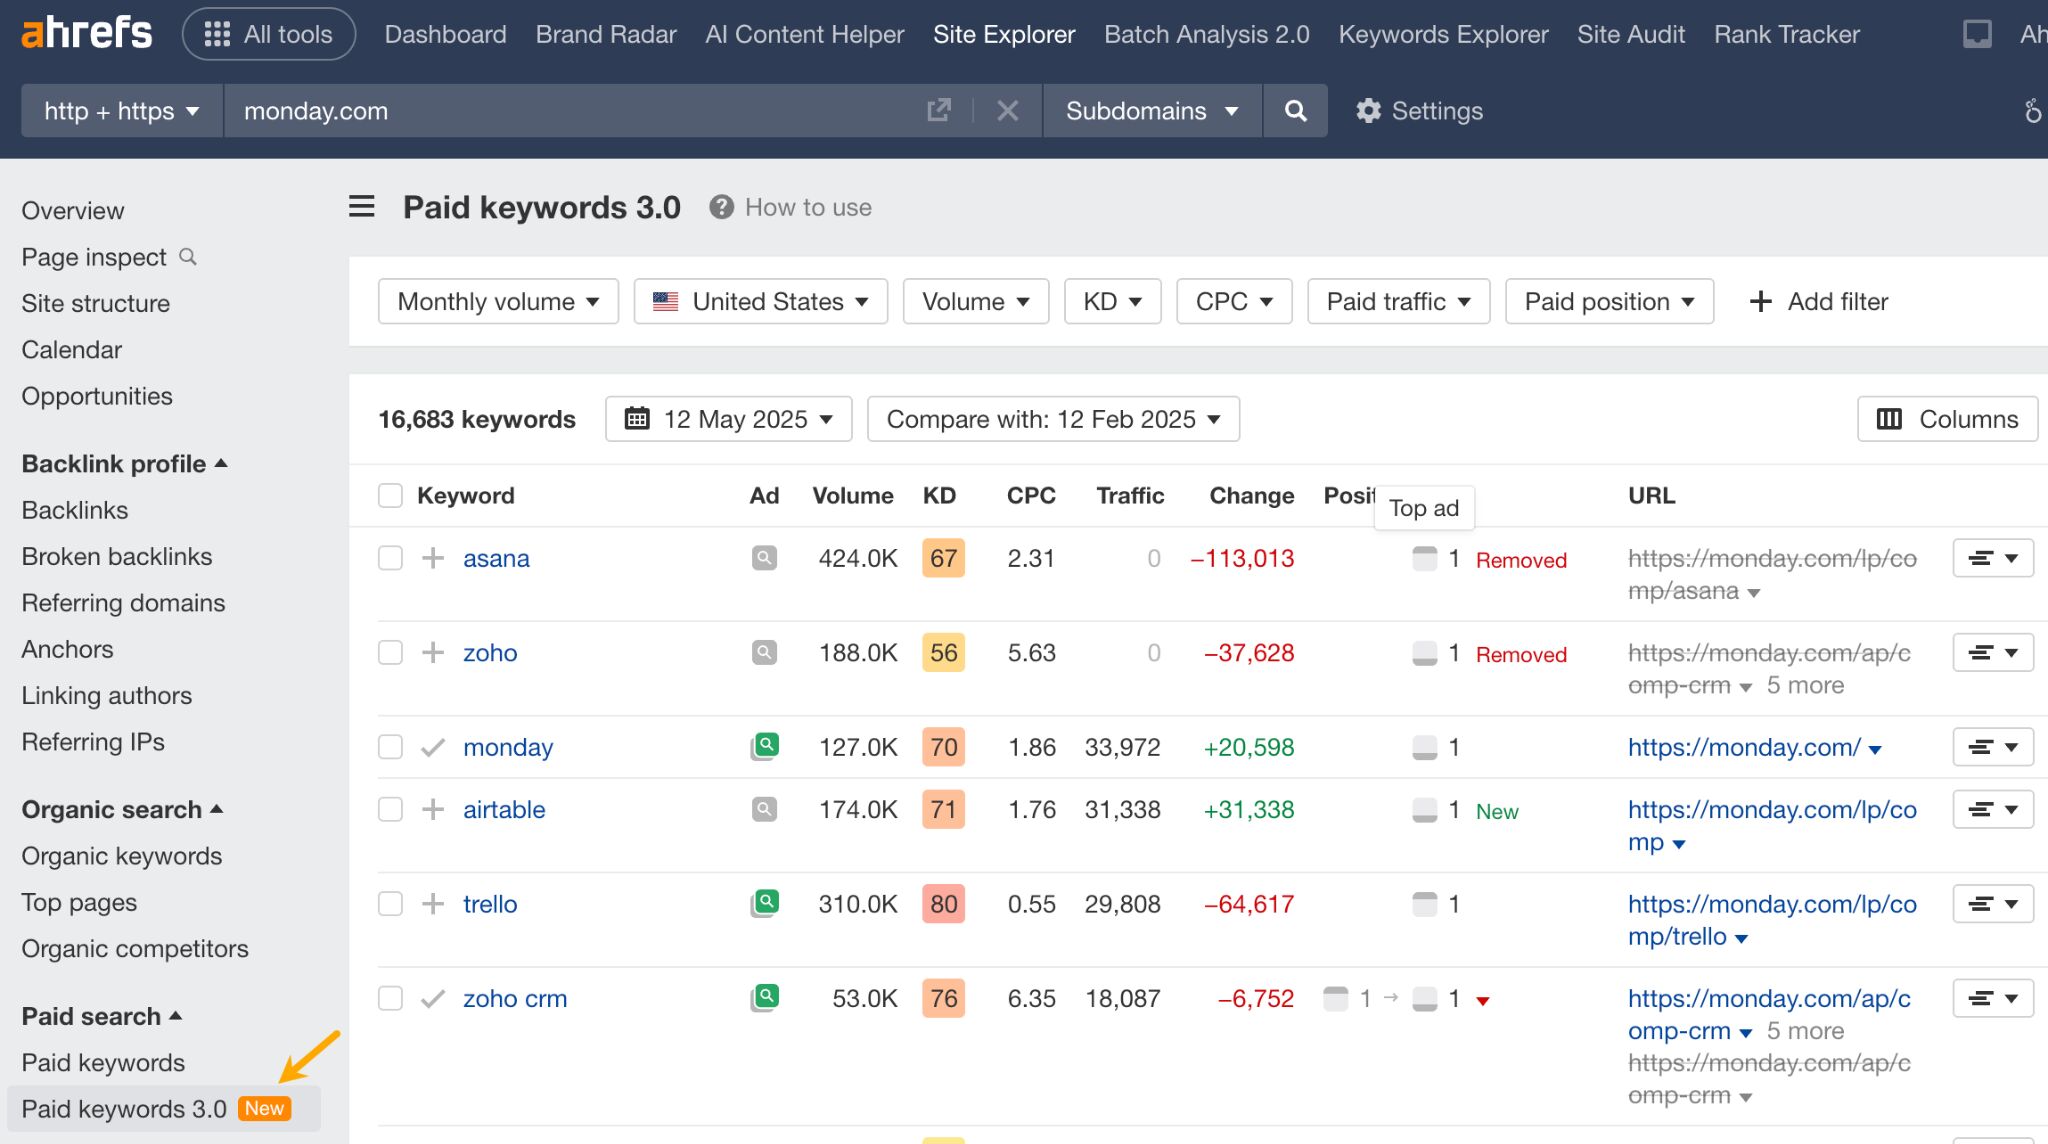Run the search with the magnifier icon

point(1295,111)
